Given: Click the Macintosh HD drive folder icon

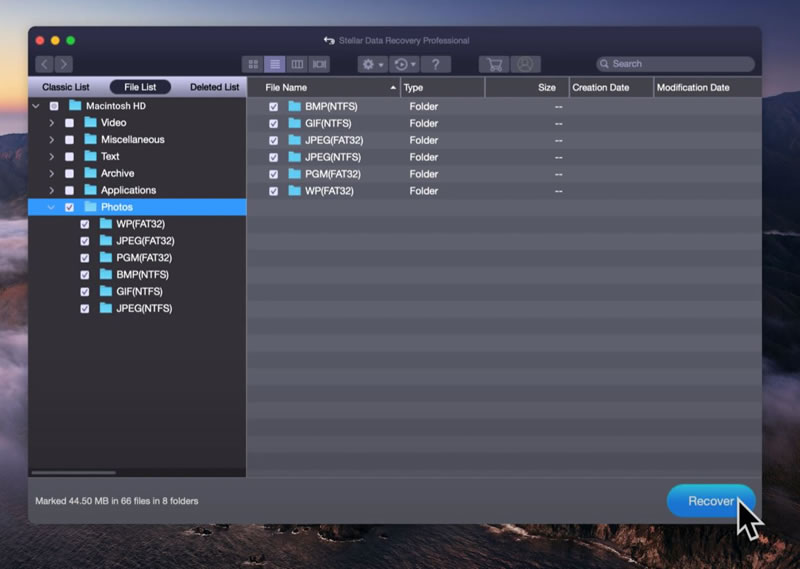Looking at the screenshot, I should coord(75,106).
